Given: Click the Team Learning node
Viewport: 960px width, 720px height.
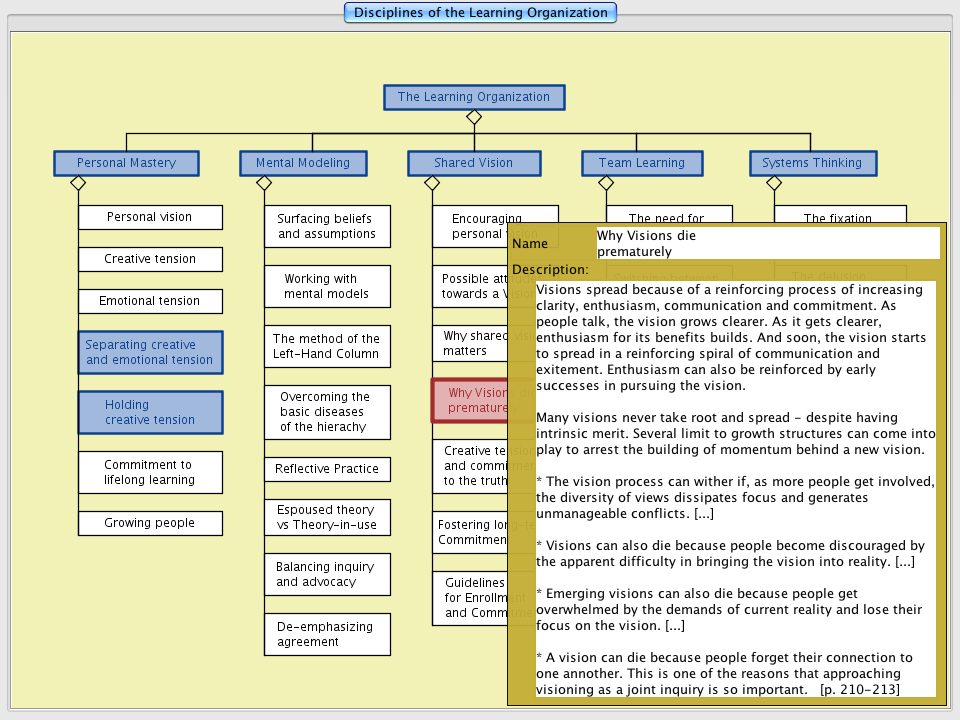Looking at the screenshot, I should pyautogui.click(x=642, y=163).
